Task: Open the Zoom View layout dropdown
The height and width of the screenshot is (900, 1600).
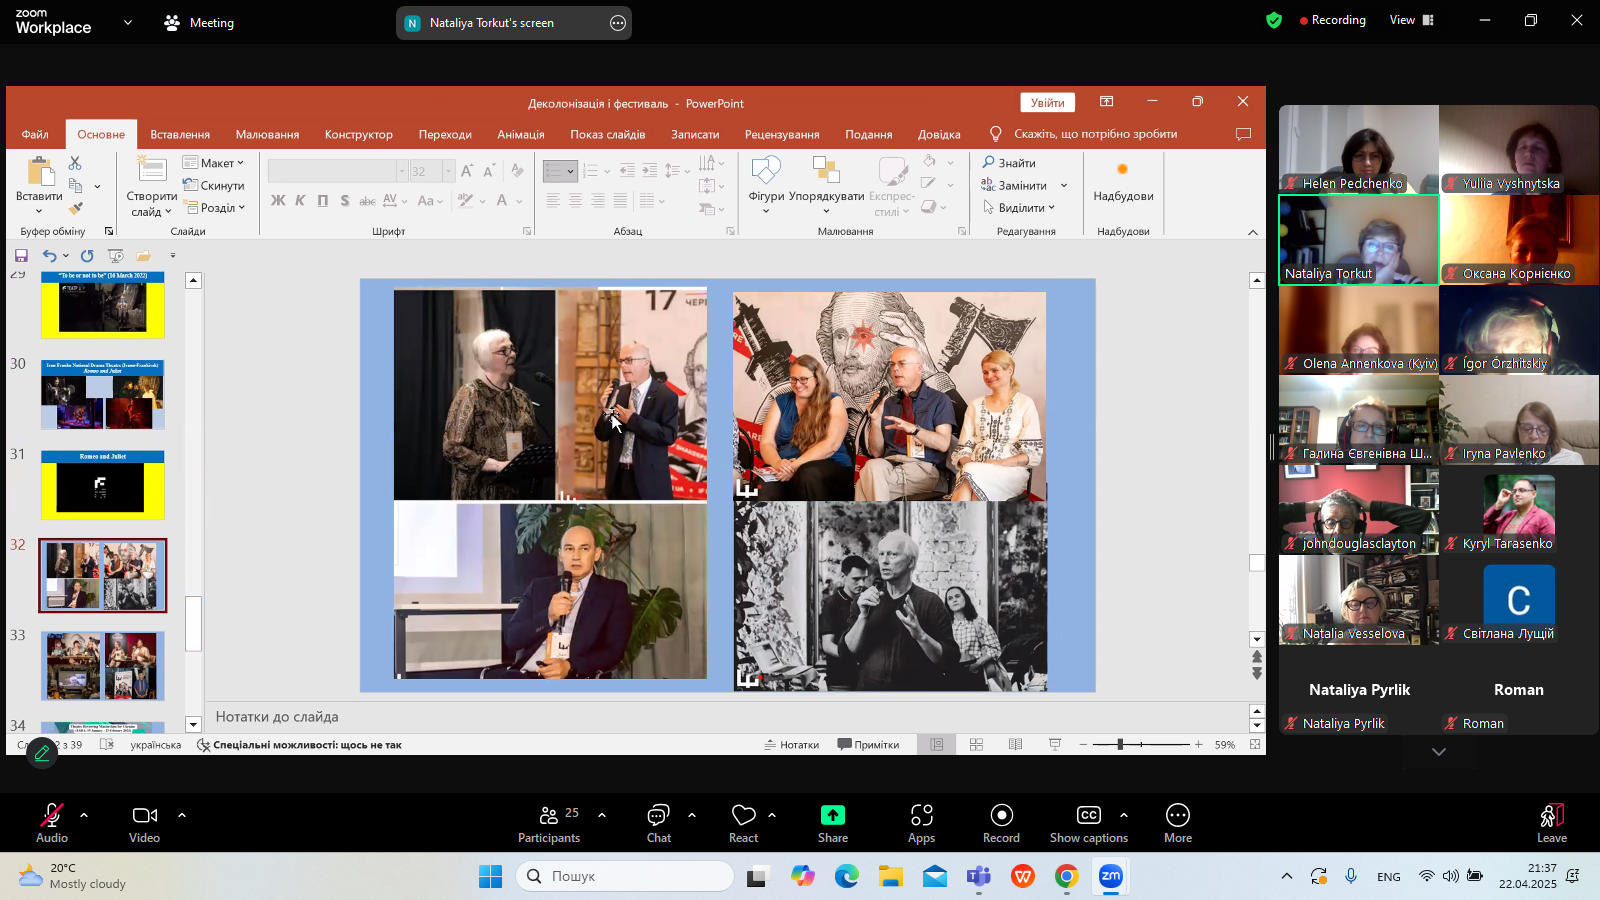Action: click(x=1411, y=20)
